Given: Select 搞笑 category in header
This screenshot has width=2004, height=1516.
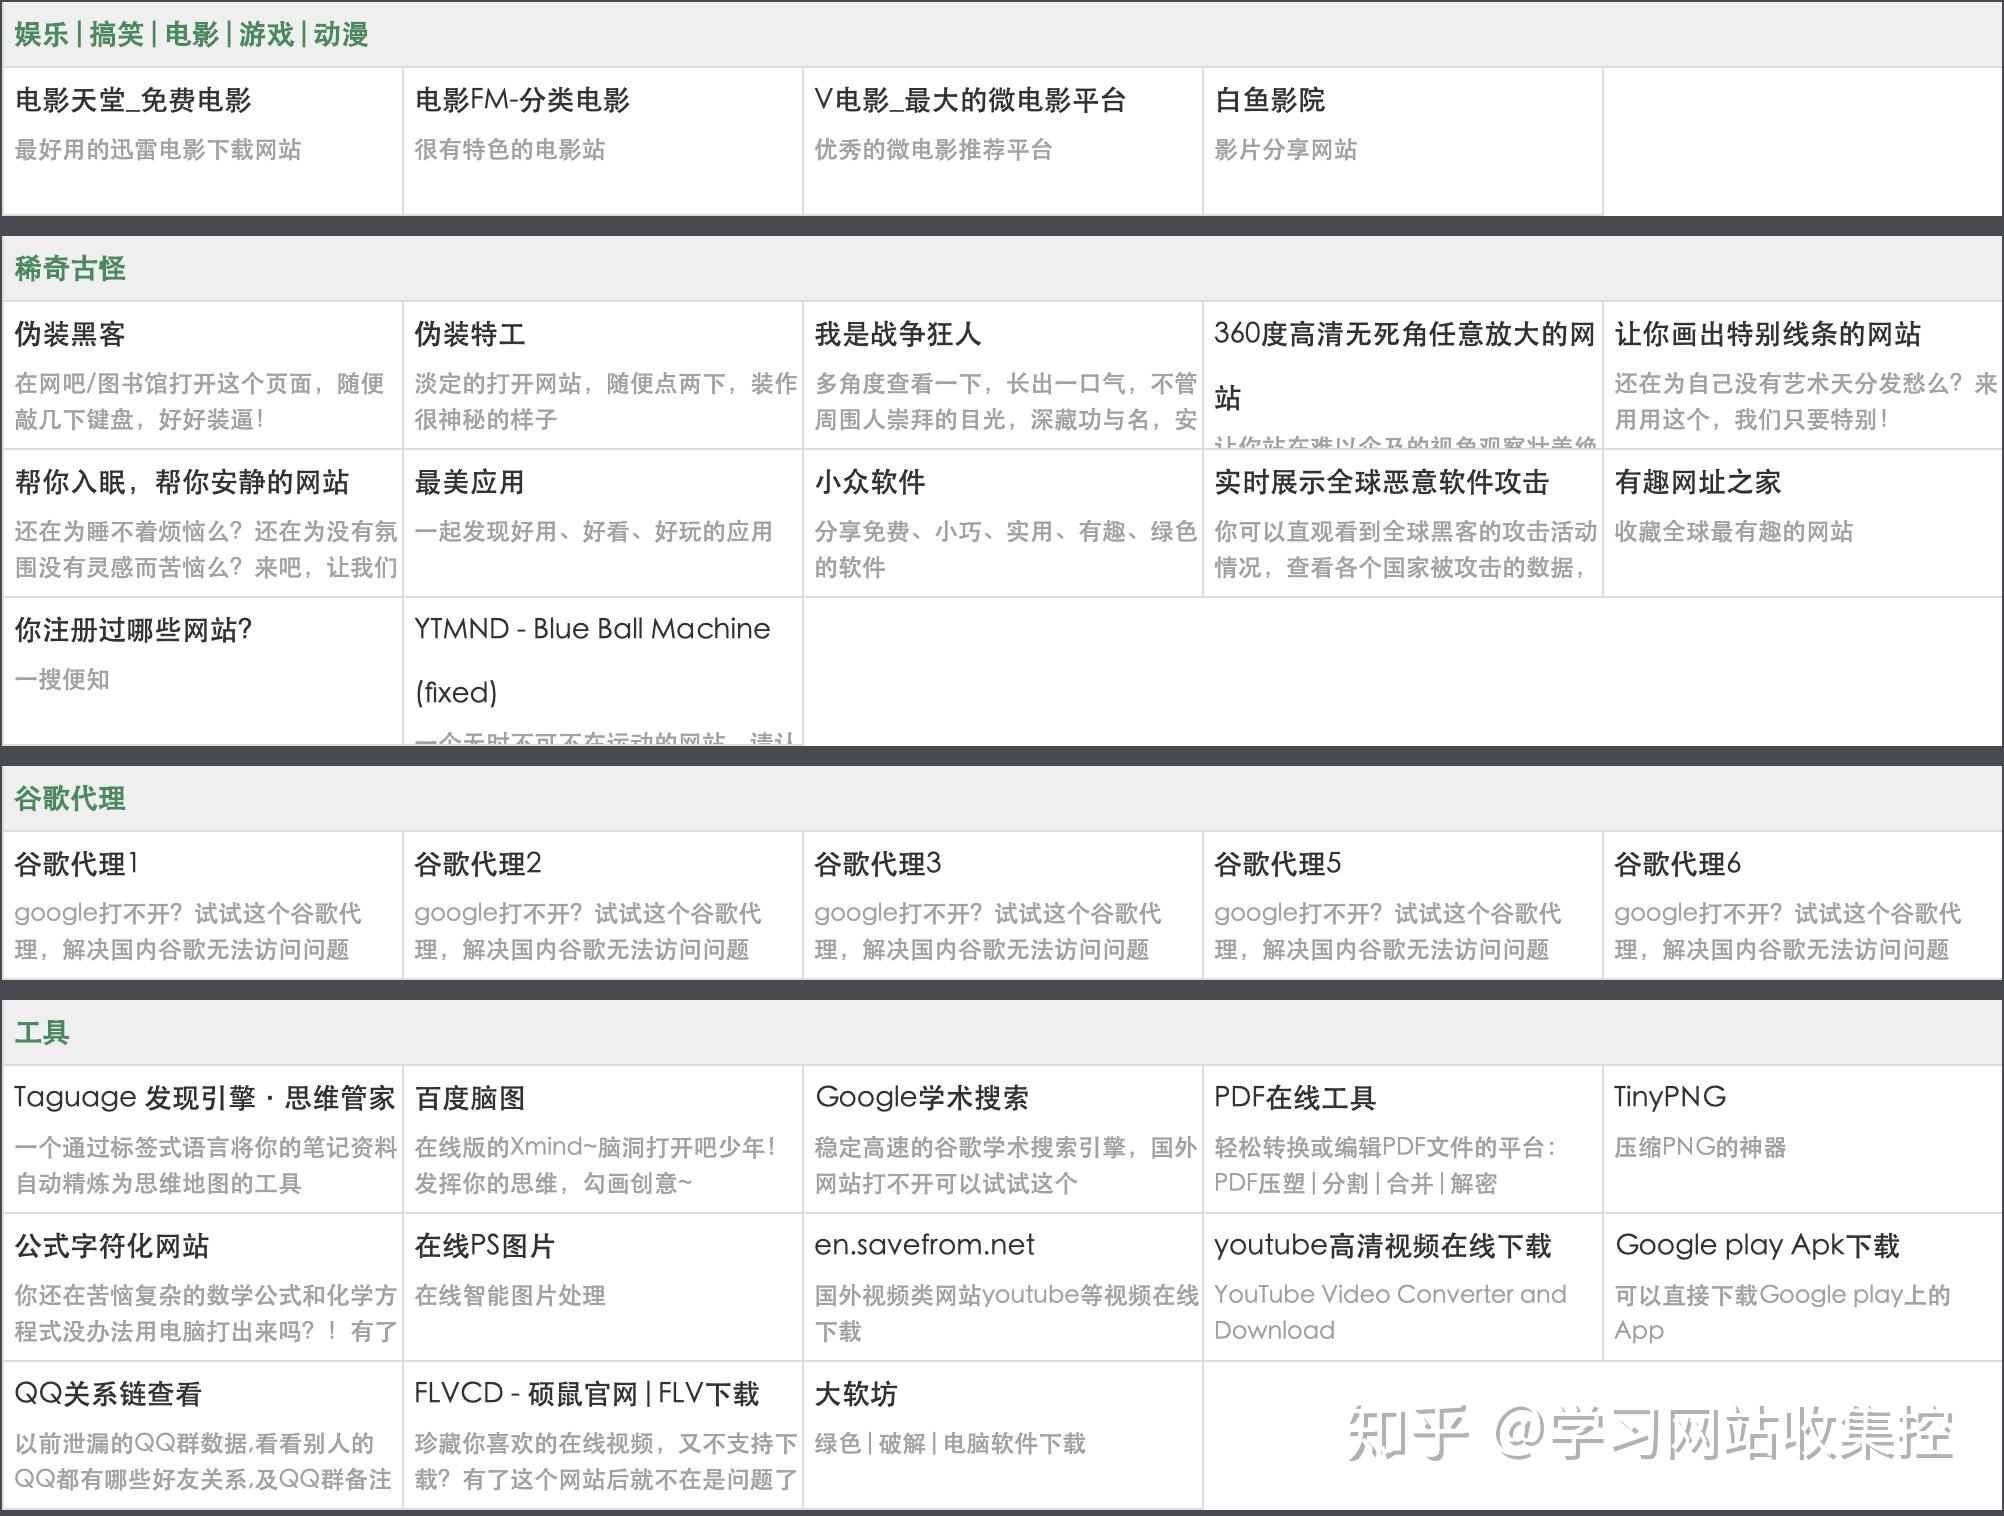Looking at the screenshot, I should point(116,34).
